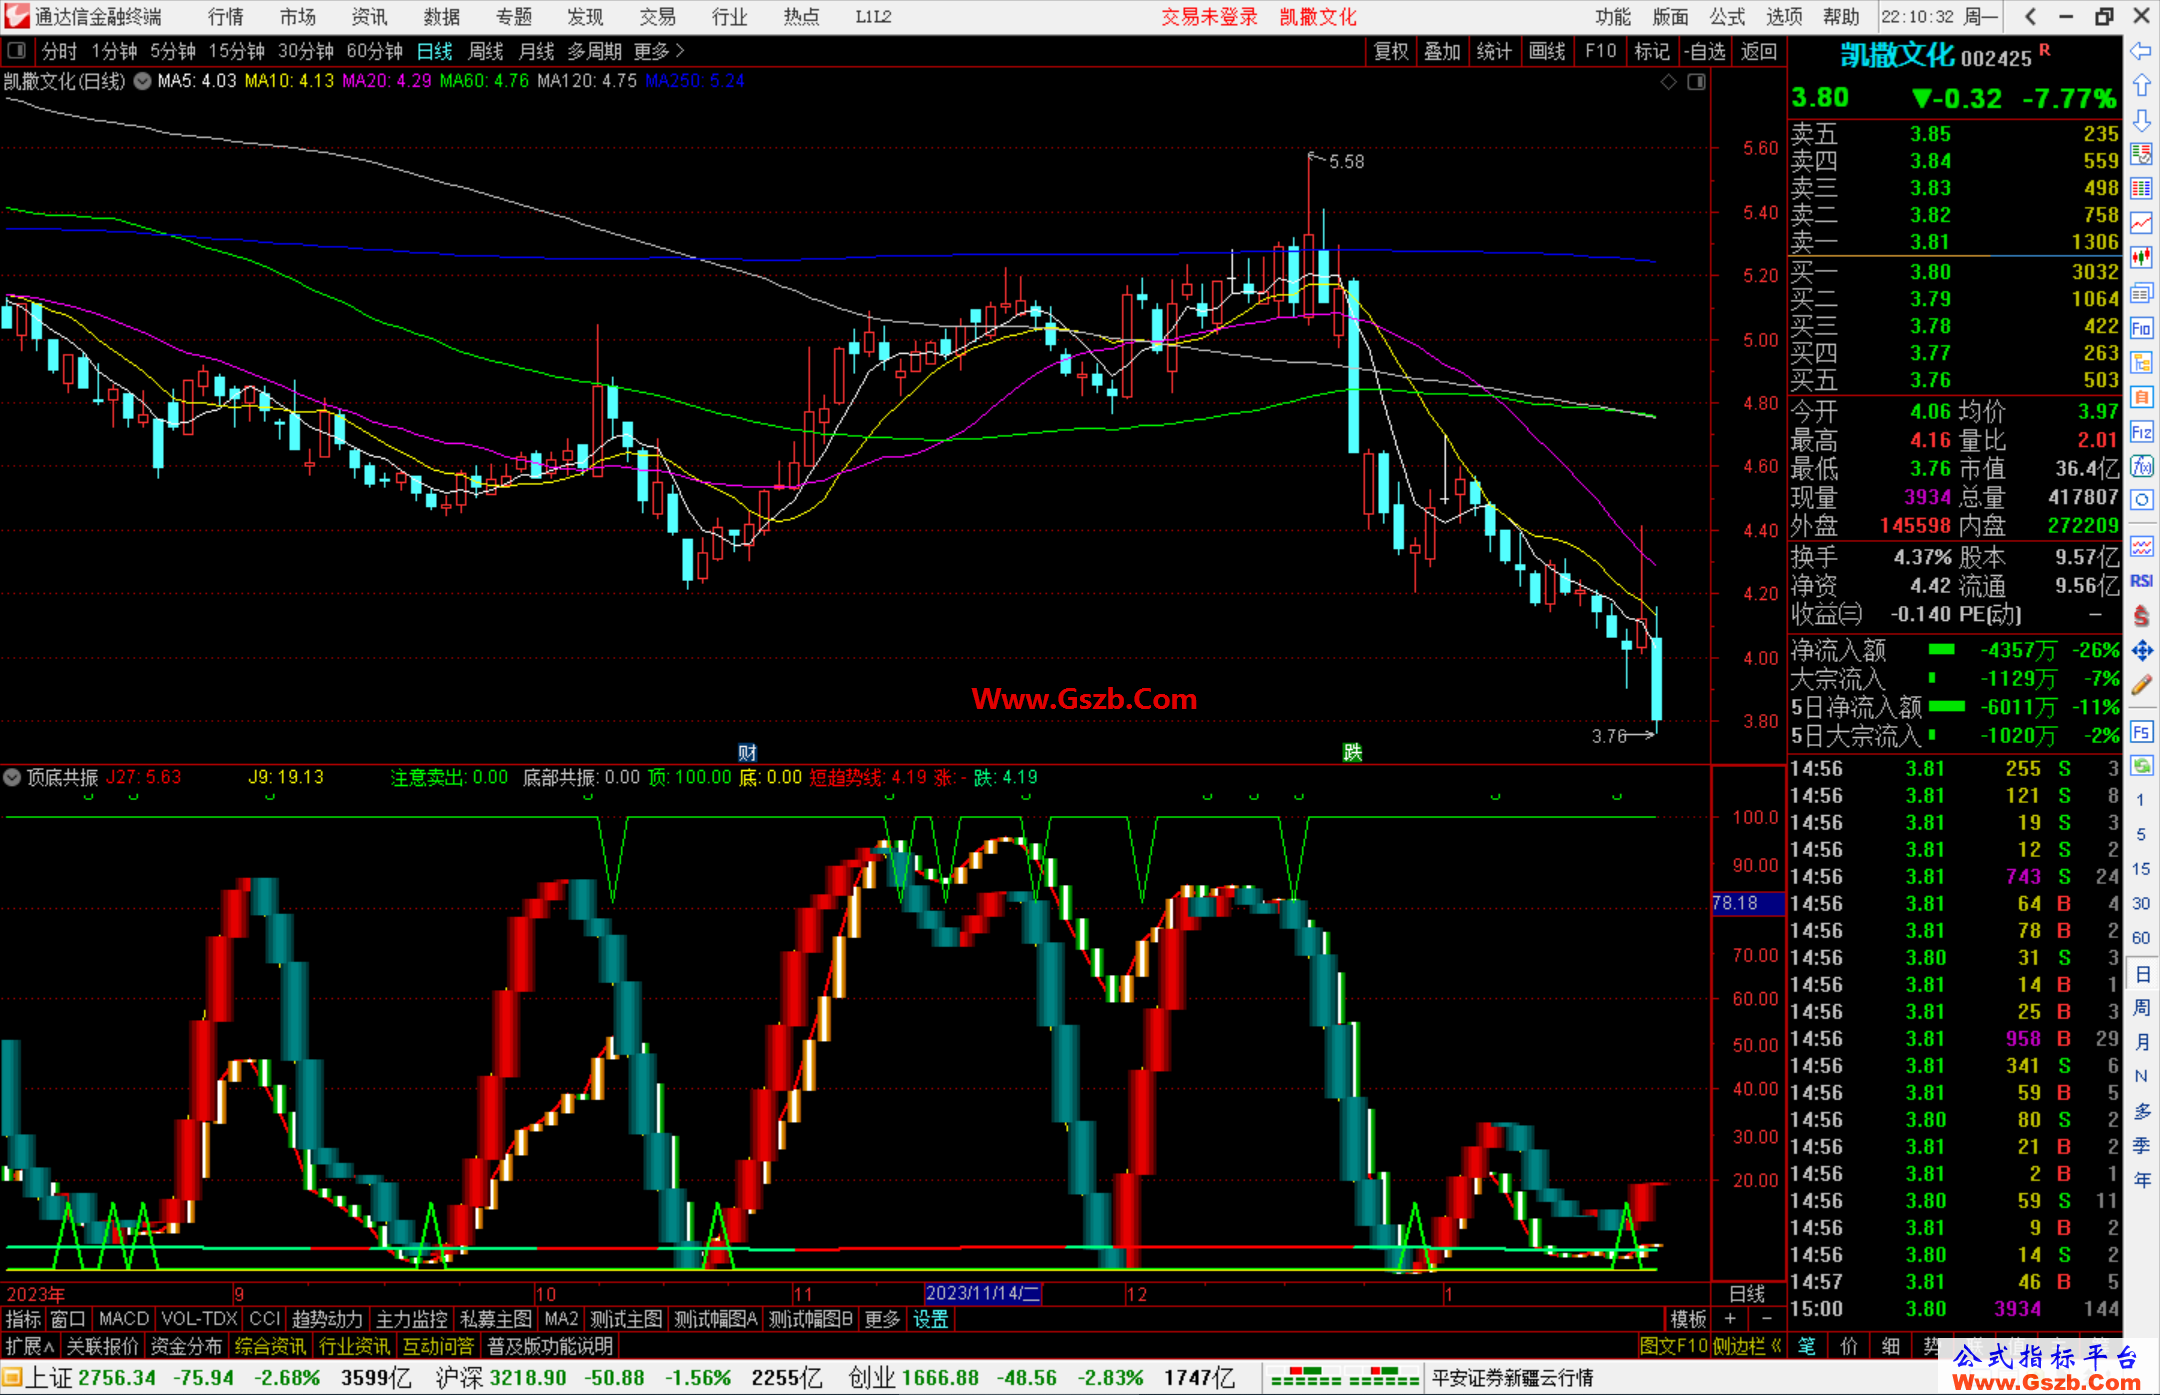
Task: Open the candlestick K-line chart icon
Action: click(x=2141, y=258)
